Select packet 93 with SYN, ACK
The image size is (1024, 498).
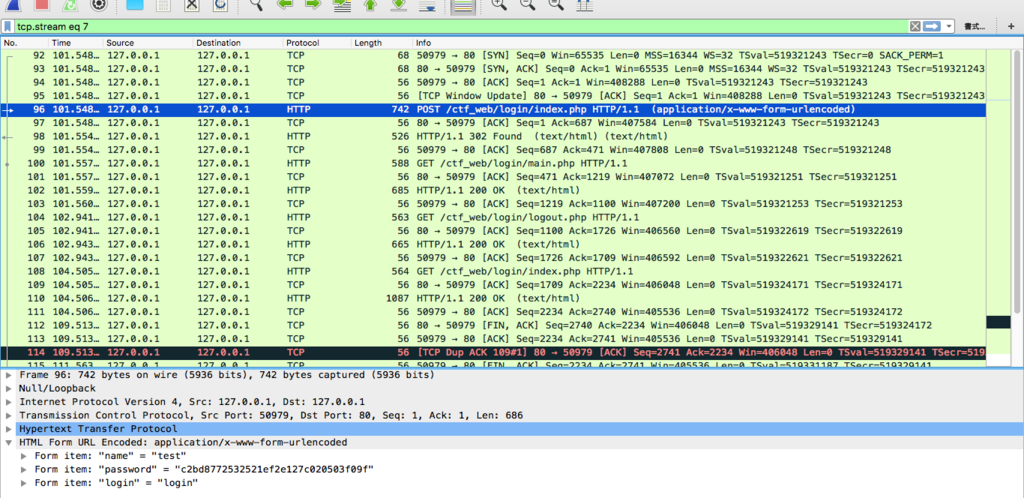pos(493,69)
